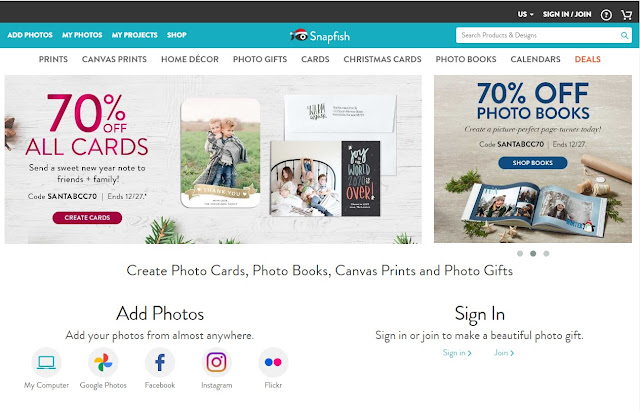Expand the US country dropdown
This screenshot has height=411, width=640.
click(x=525, y=14)
